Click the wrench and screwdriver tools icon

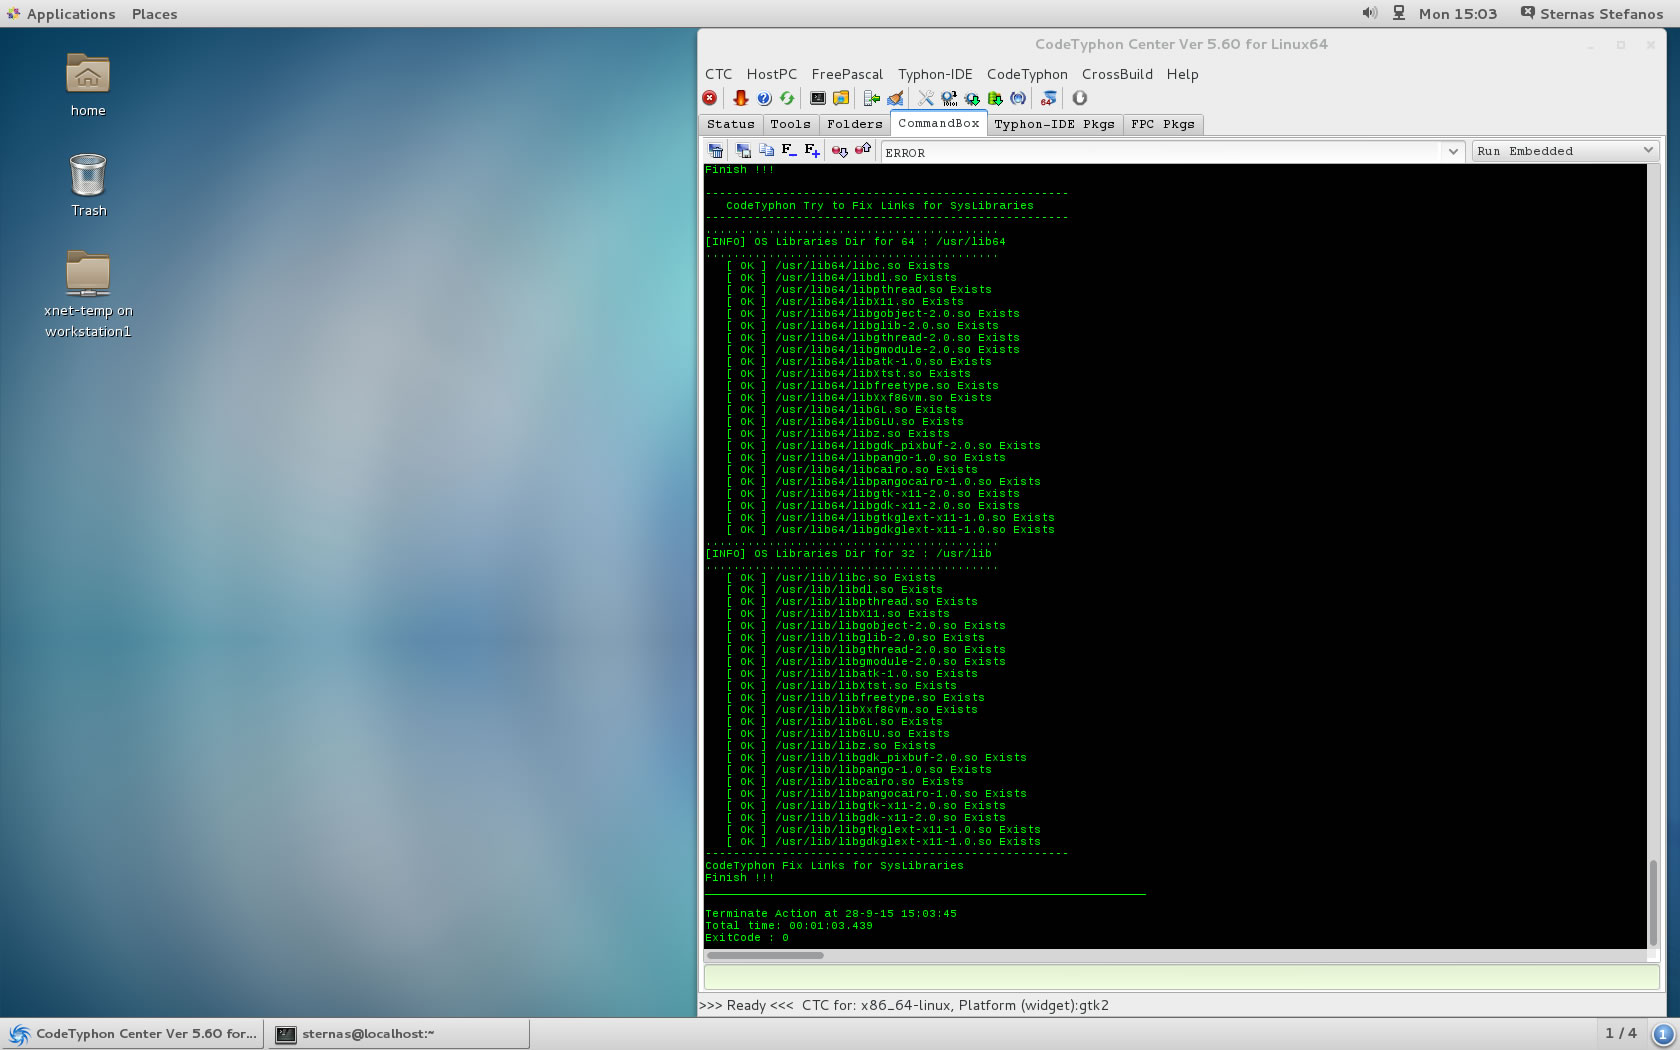coord(926,98)
